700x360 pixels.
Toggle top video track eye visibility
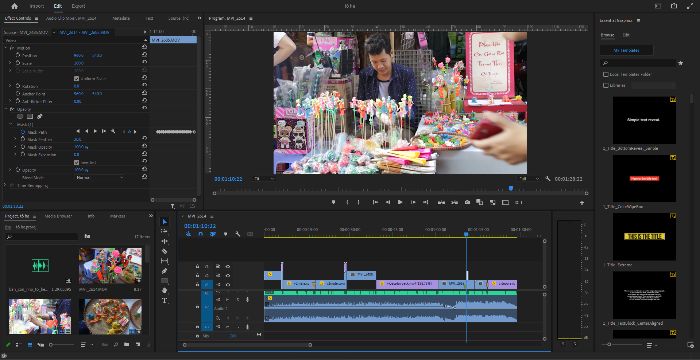[x=228, y=267]
